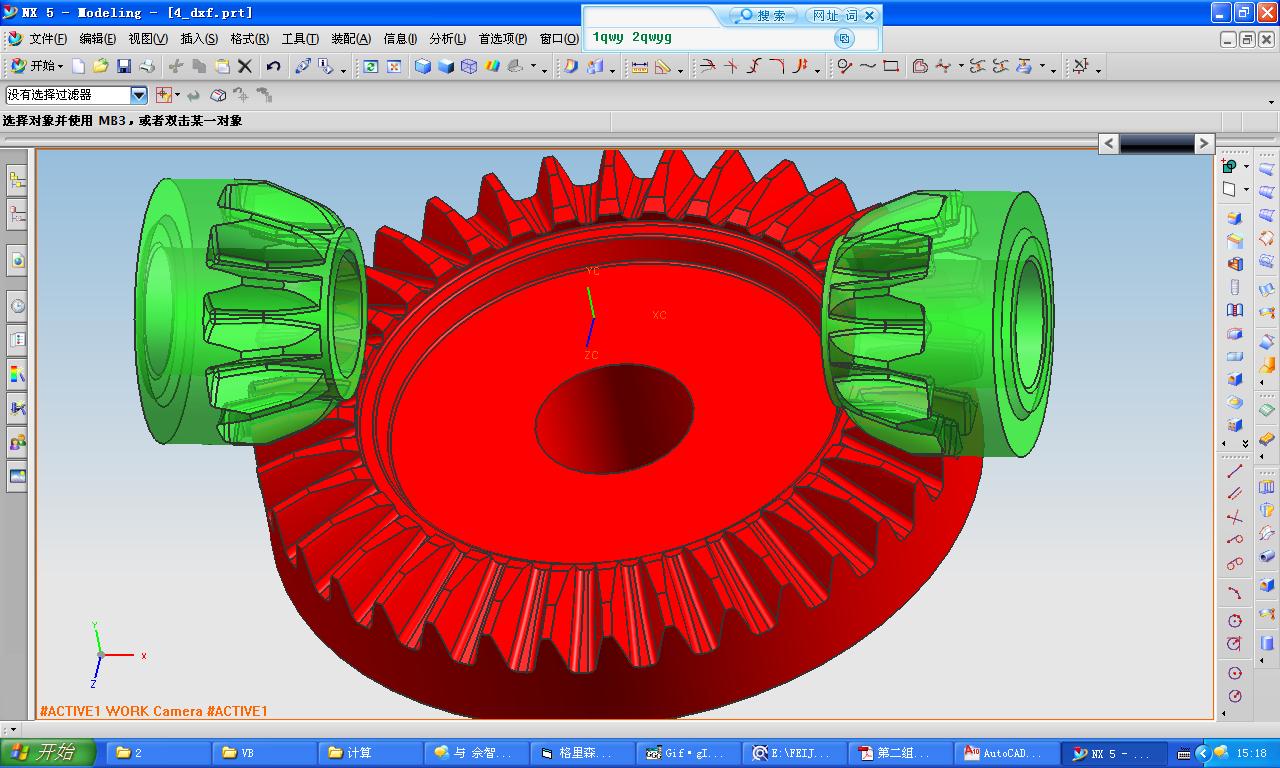This screenshot has width=1280, height=768.
Task: Click the Measure angle icon
Action: tap(663, 66)
